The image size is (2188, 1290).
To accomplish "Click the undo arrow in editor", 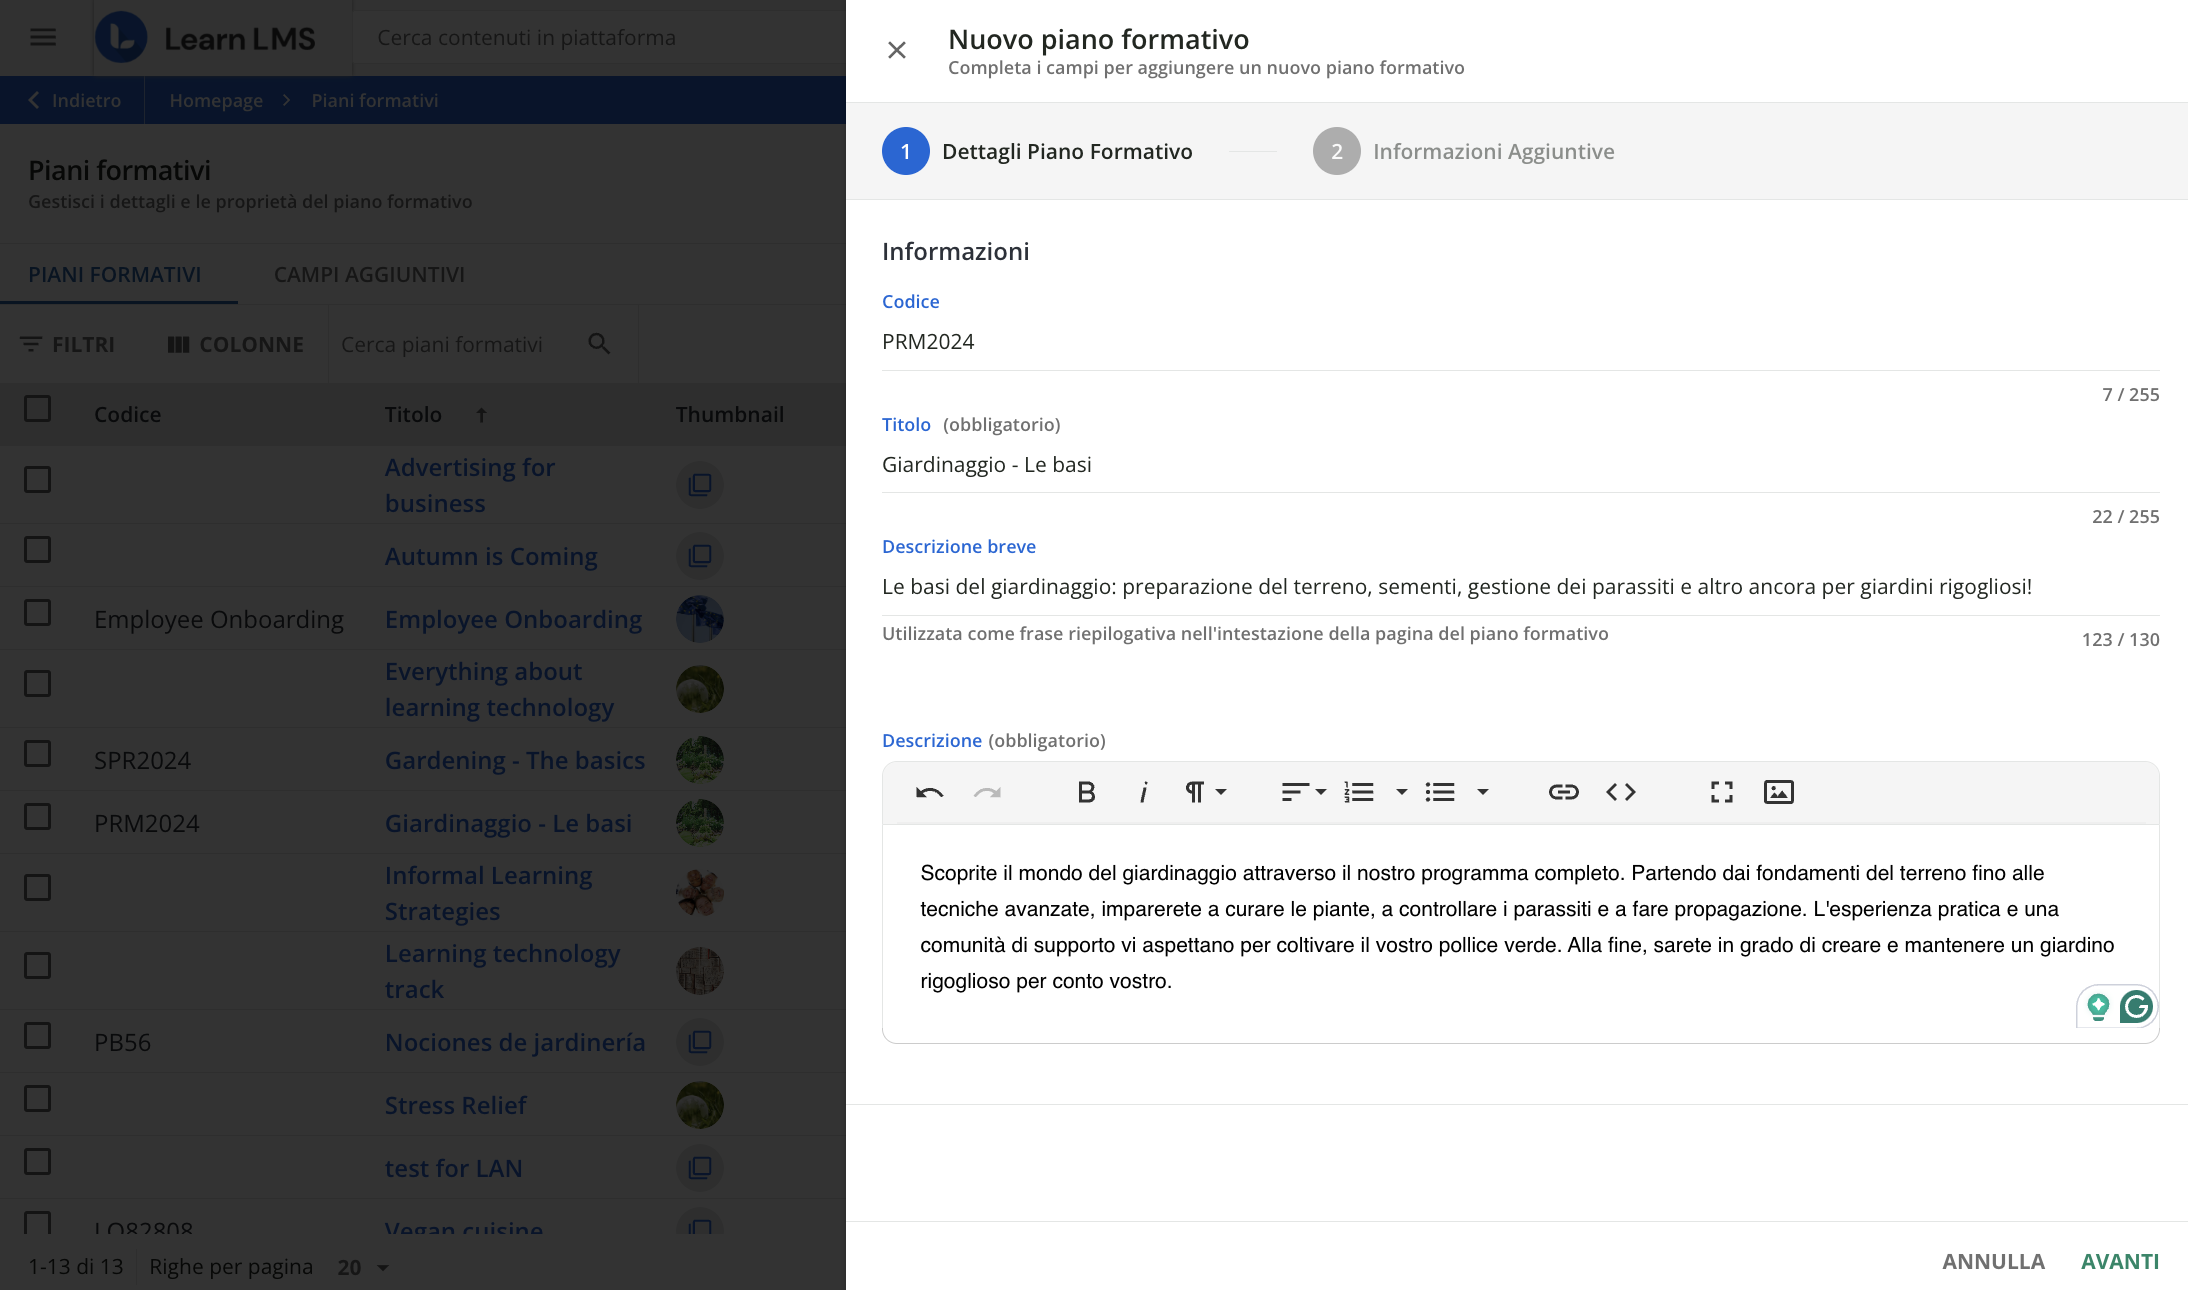I will click(929, 792).
